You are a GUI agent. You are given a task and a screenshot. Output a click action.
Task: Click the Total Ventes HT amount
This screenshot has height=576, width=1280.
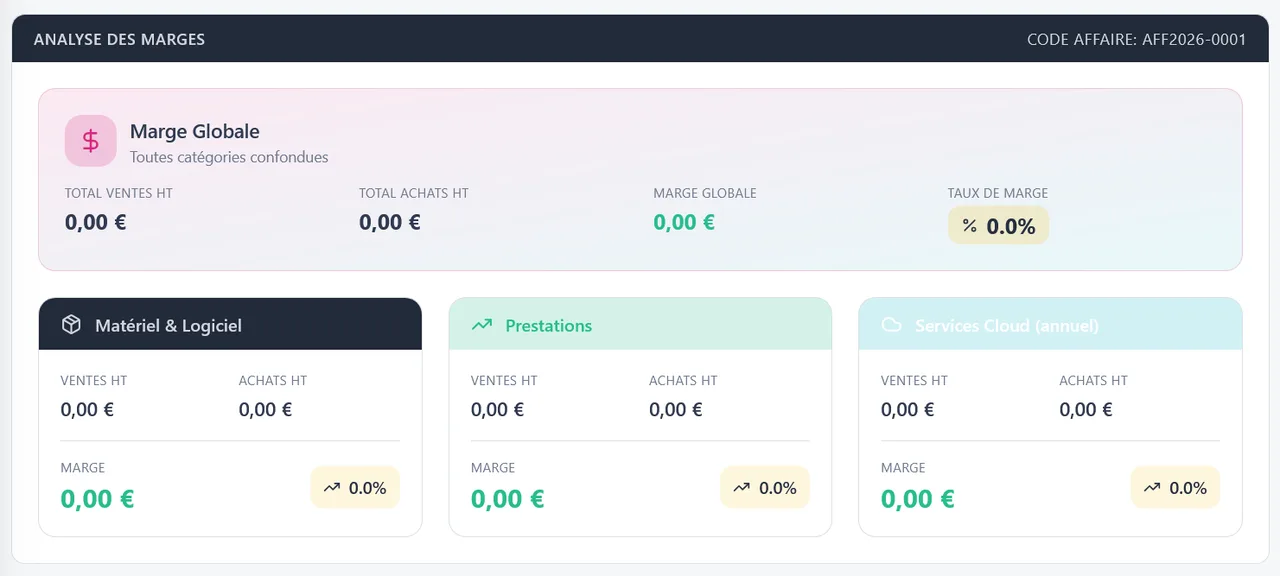(x=96, y=222)
